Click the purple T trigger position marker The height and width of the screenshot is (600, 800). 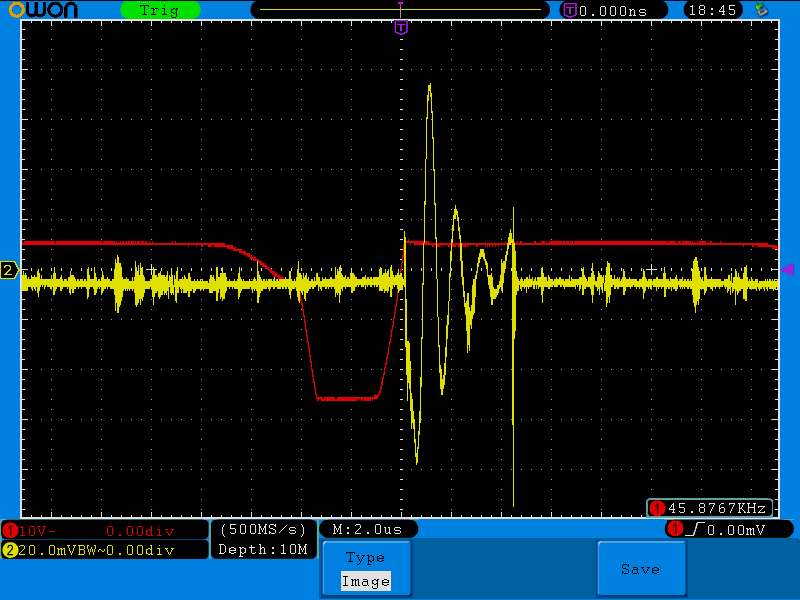pyautogui.click(x=401, y=28)
